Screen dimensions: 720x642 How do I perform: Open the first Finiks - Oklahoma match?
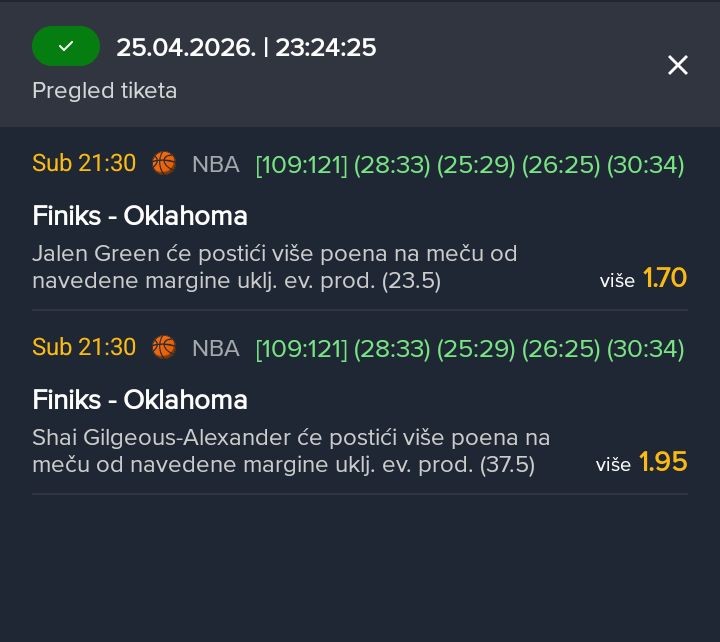[x=140, y=216]
